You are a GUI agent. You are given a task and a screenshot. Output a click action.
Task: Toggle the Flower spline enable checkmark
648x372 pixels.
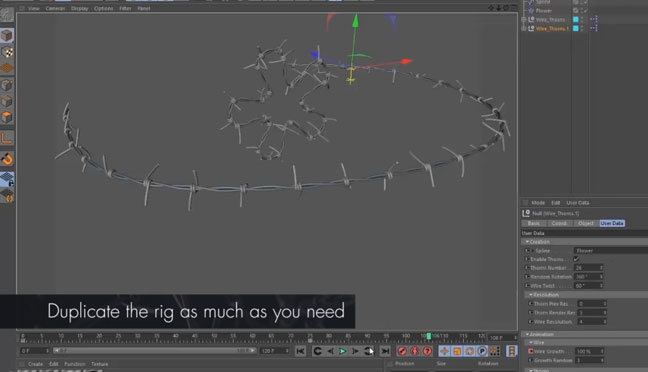(585, 10)
